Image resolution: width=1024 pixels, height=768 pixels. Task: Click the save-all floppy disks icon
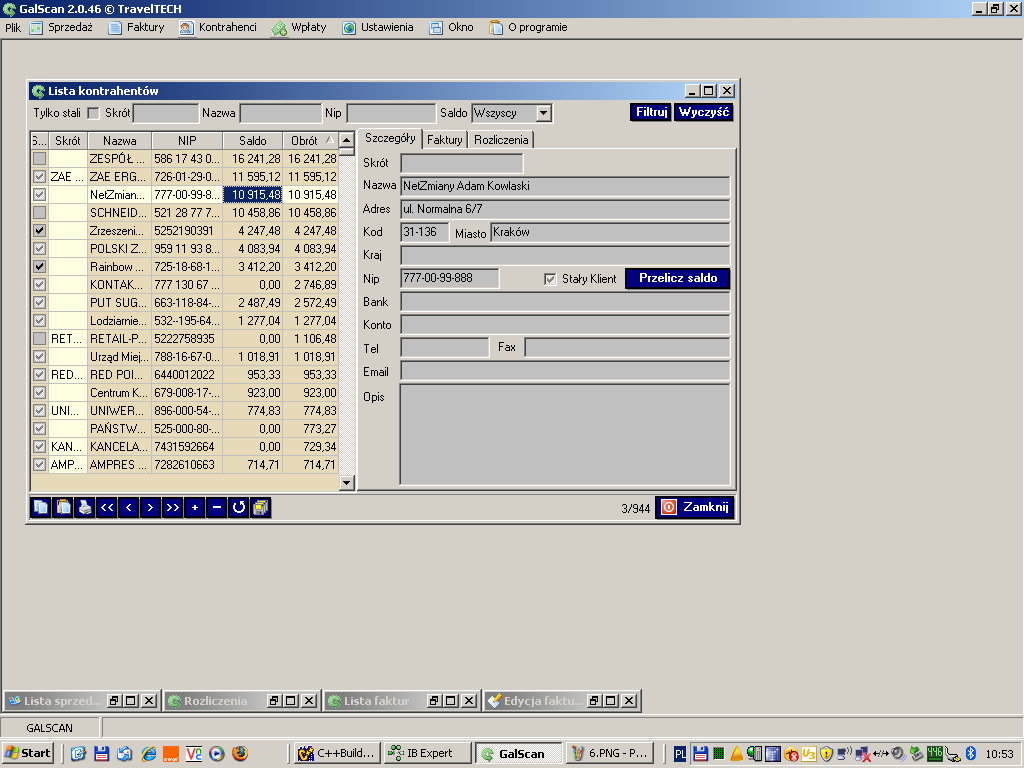coord(261,507)
